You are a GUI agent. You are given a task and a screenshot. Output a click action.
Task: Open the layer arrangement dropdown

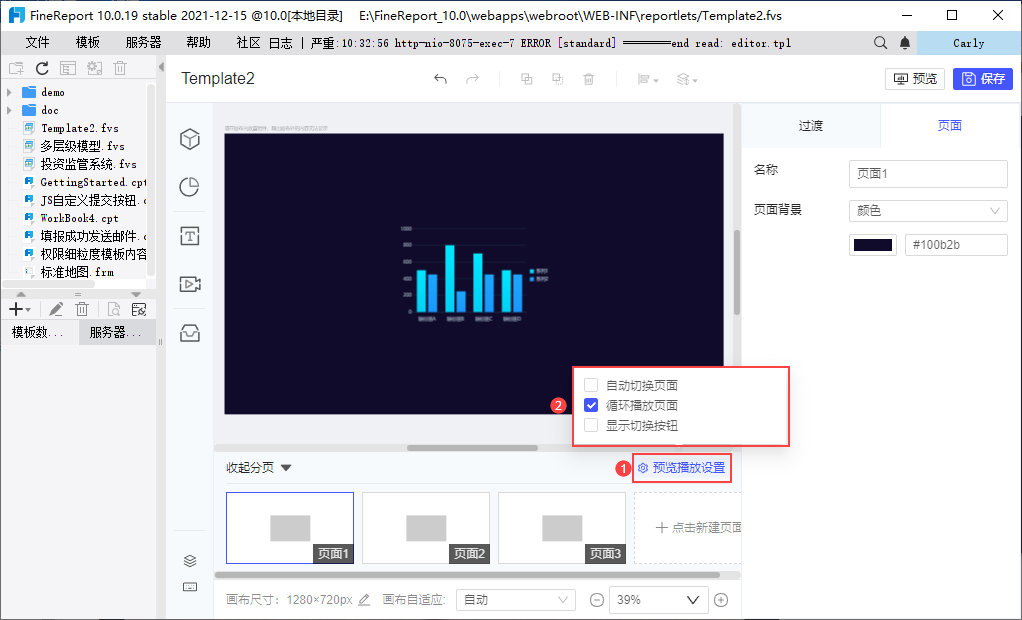click(687, 80)
